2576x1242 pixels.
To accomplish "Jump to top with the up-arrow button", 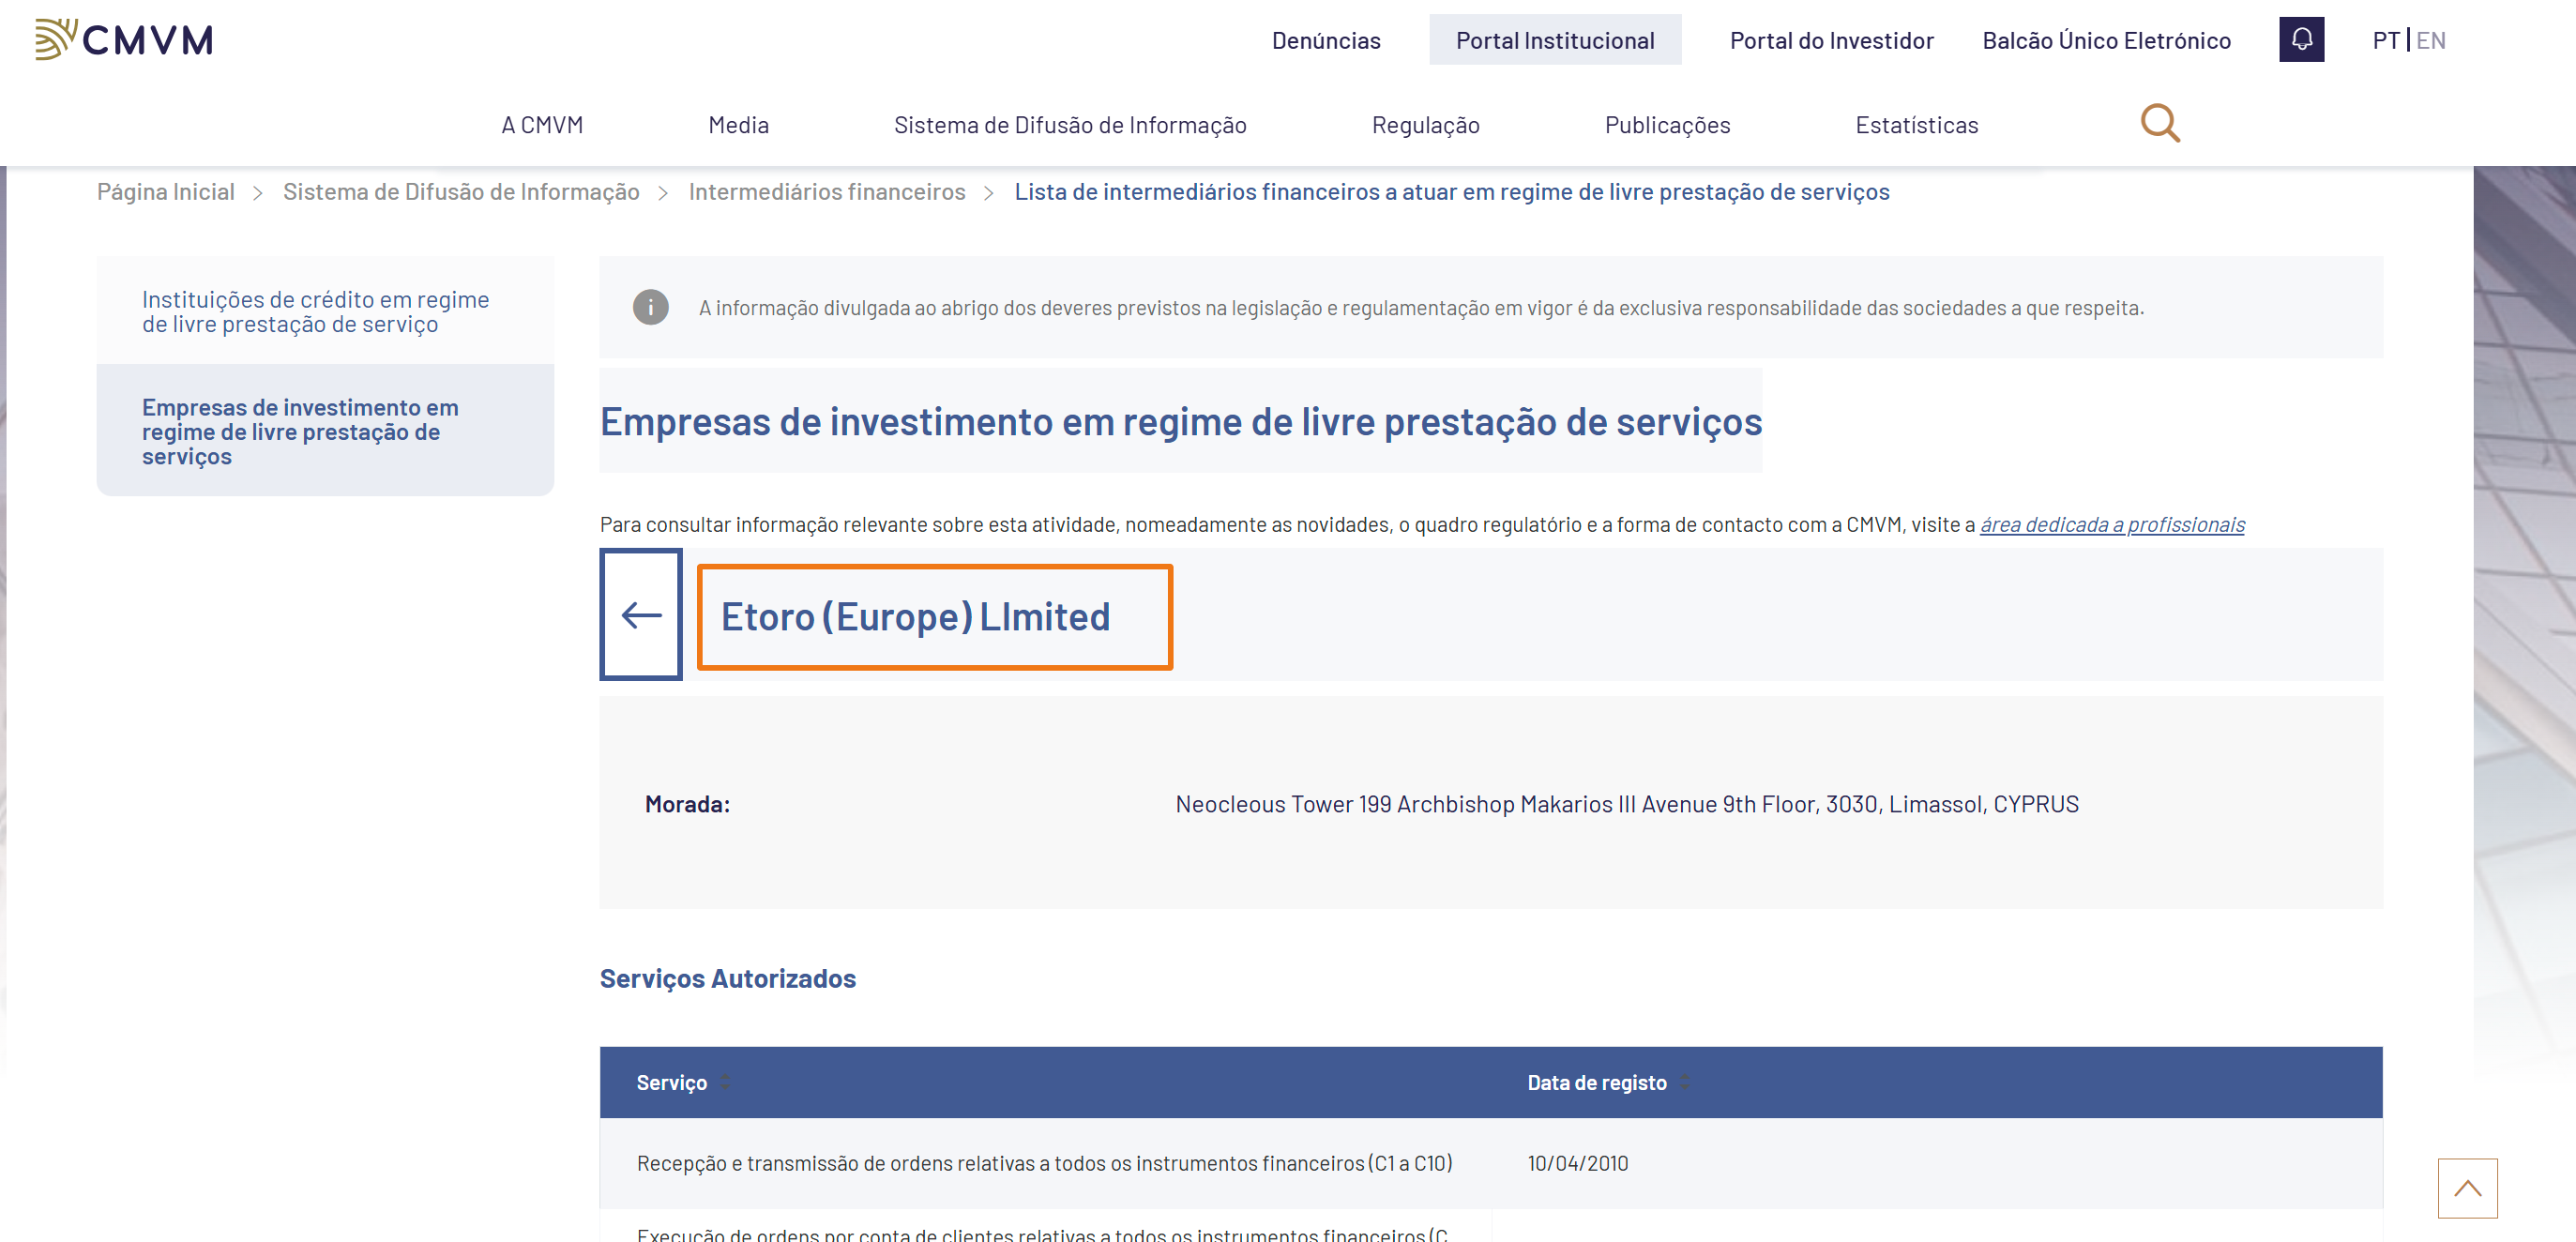I will [x=2467, y=1188].
